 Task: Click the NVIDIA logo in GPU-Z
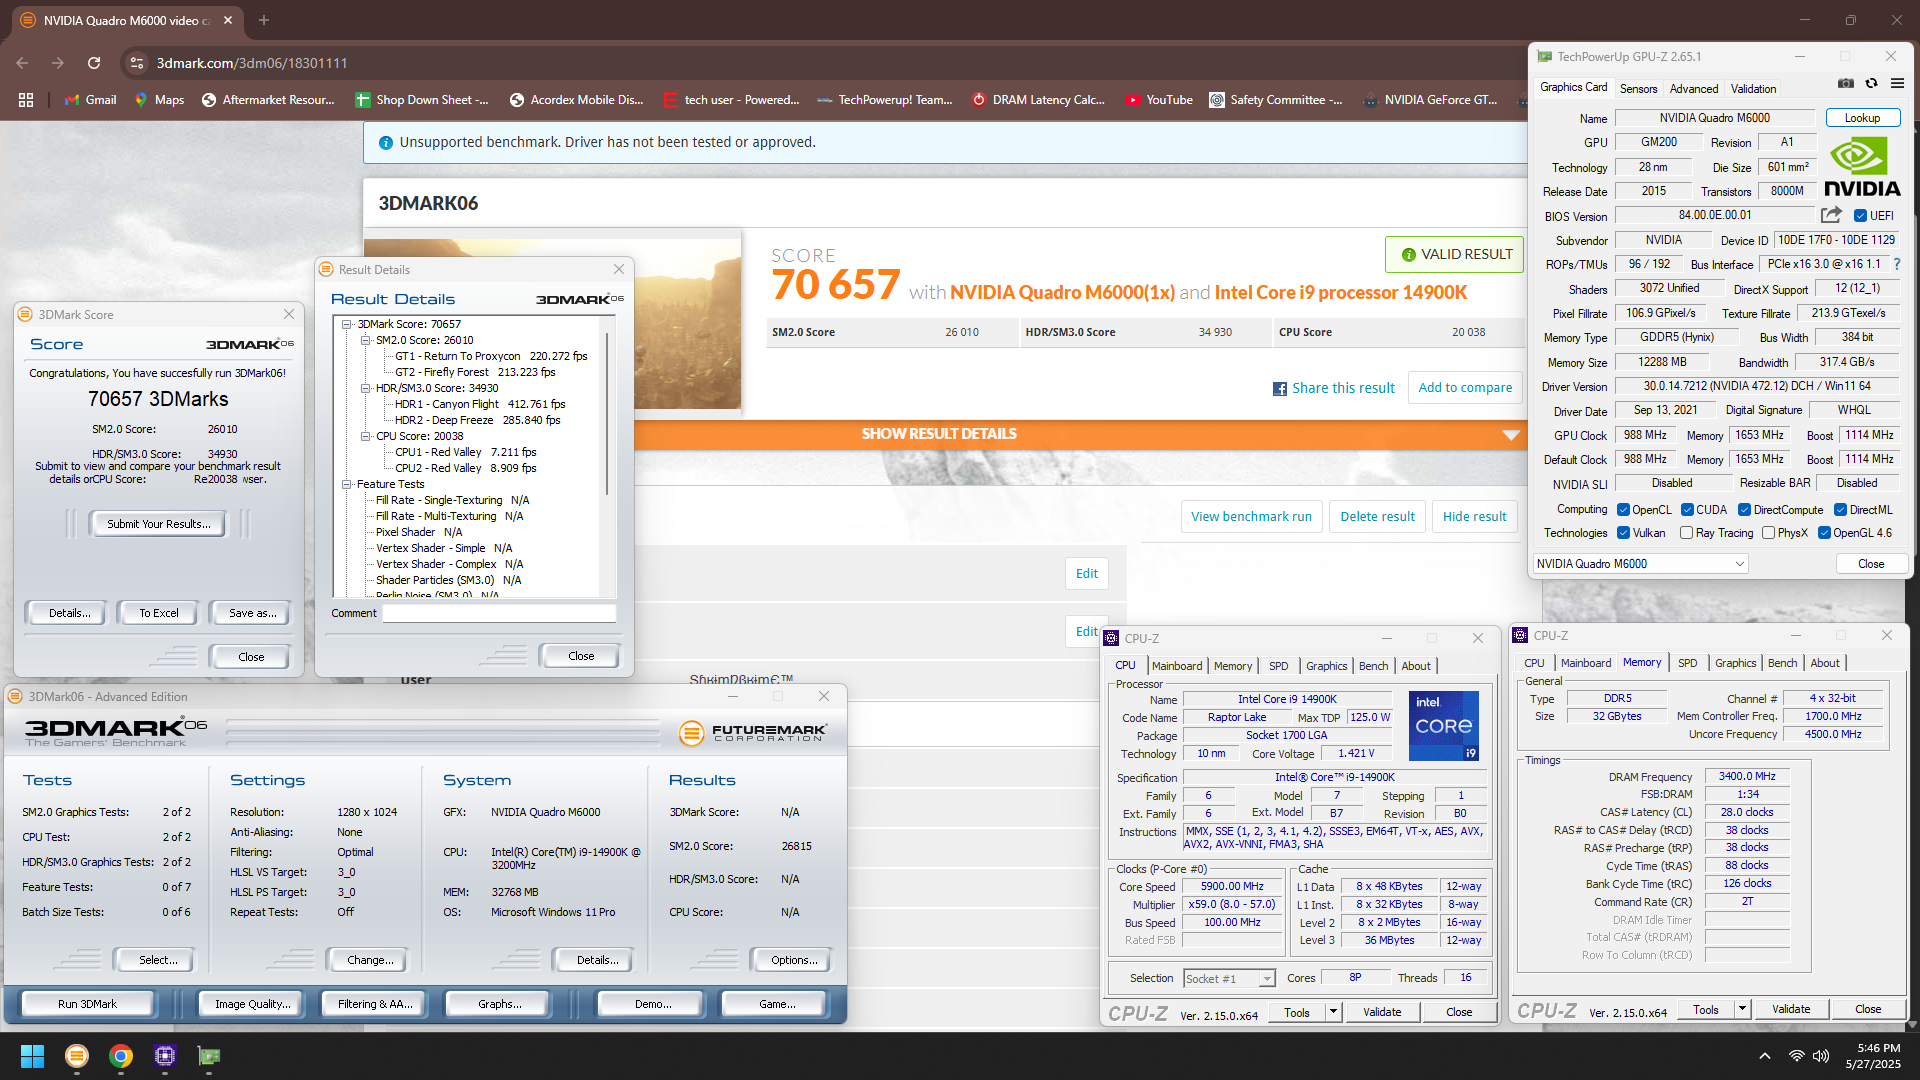(1862, 167)
